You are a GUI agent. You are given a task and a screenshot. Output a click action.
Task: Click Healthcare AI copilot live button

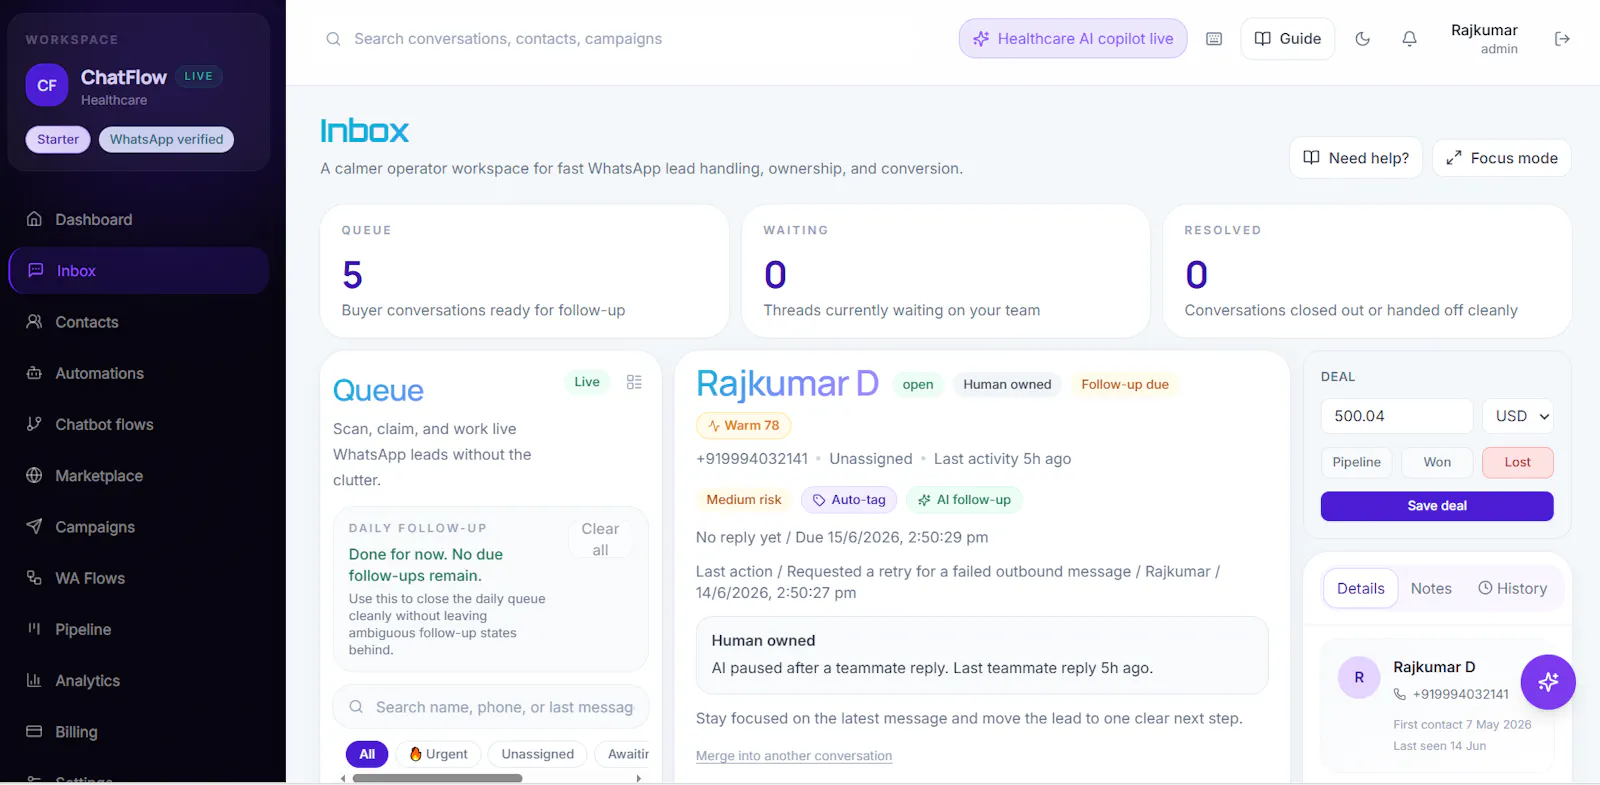click(x=1073, y=39)
